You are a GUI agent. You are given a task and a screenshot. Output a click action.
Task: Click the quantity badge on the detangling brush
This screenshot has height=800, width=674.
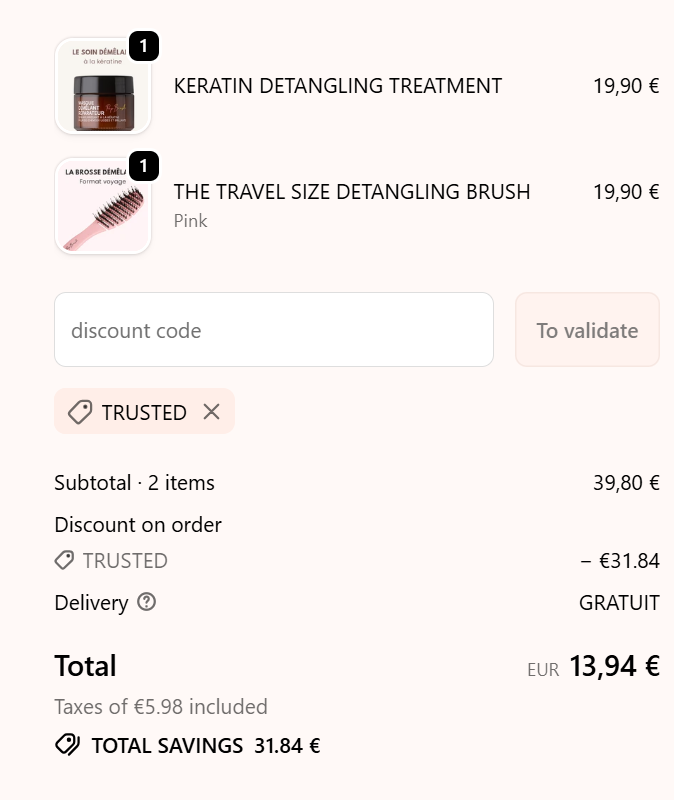click(x=144, y=166)
